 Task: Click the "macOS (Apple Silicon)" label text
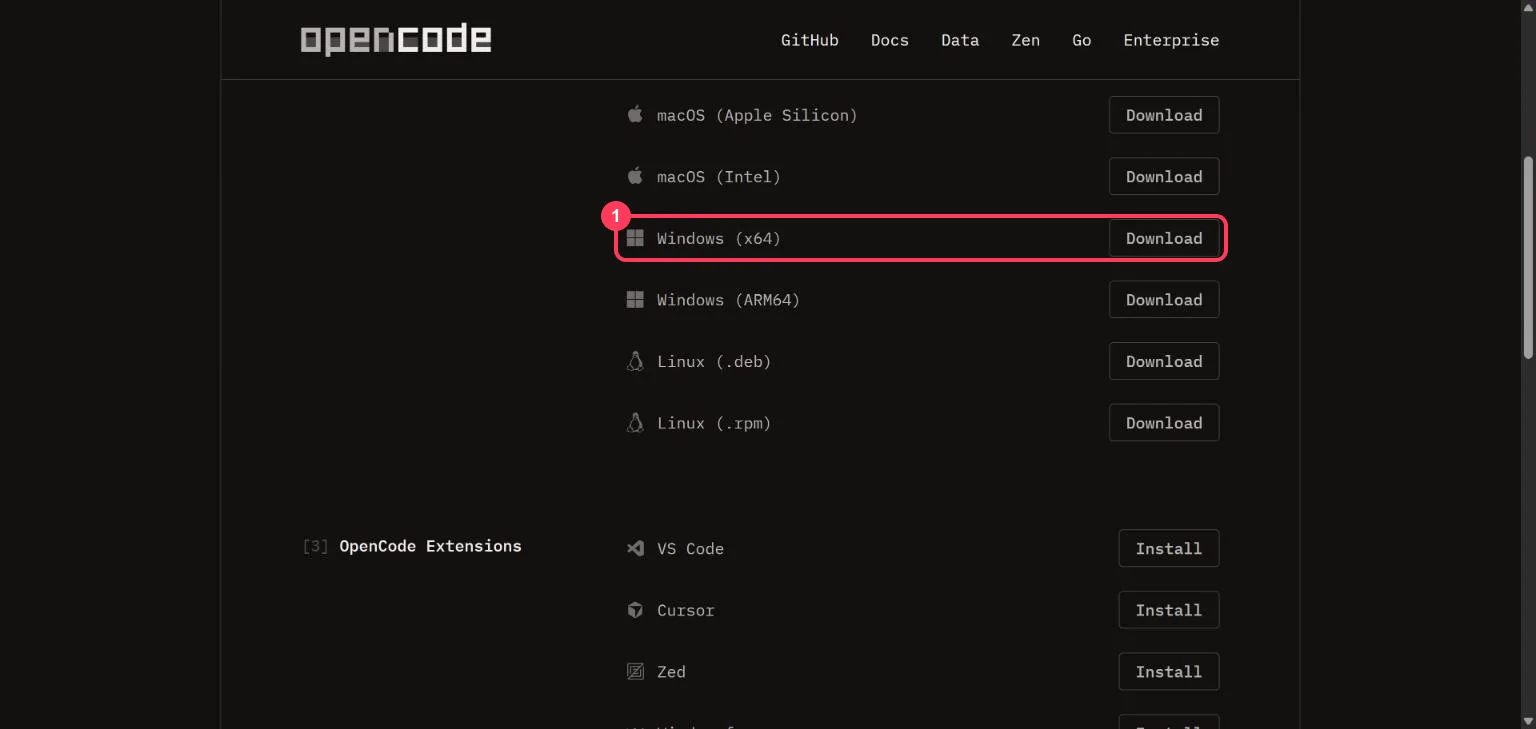tap(757, 115)
